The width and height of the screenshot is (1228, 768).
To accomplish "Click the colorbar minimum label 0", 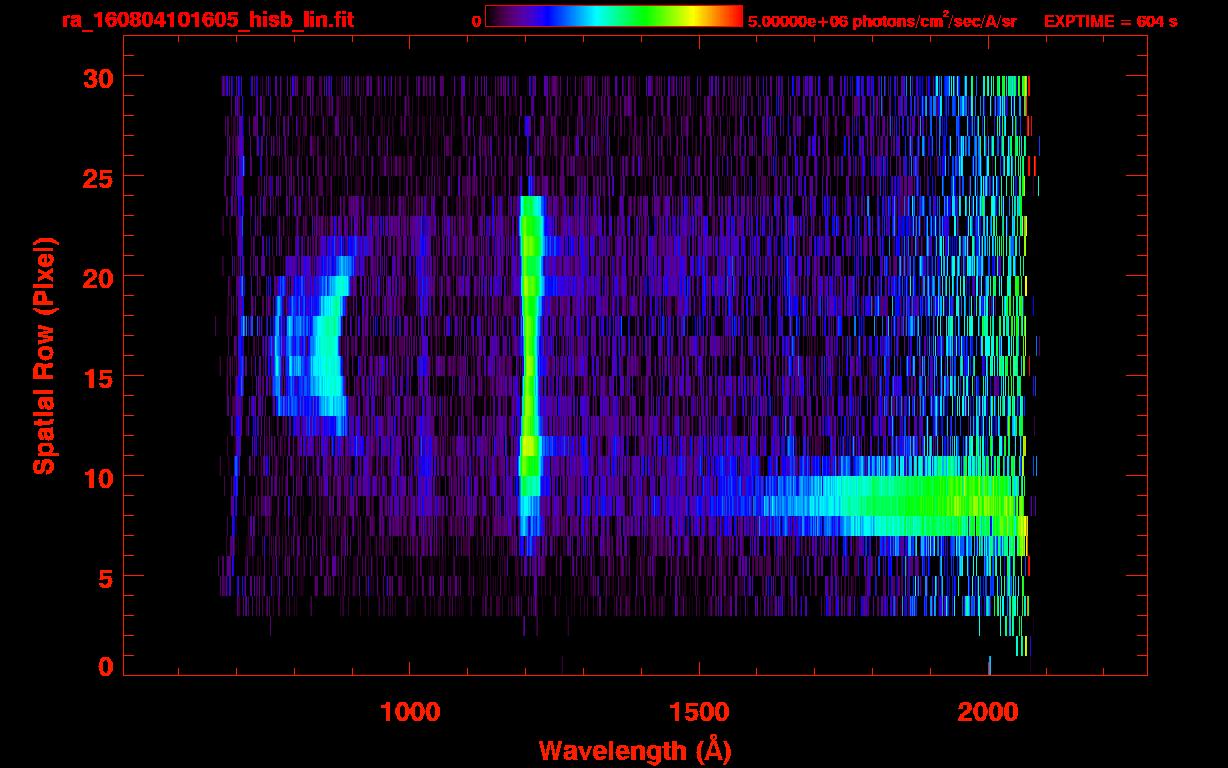I will coord(476,21).
